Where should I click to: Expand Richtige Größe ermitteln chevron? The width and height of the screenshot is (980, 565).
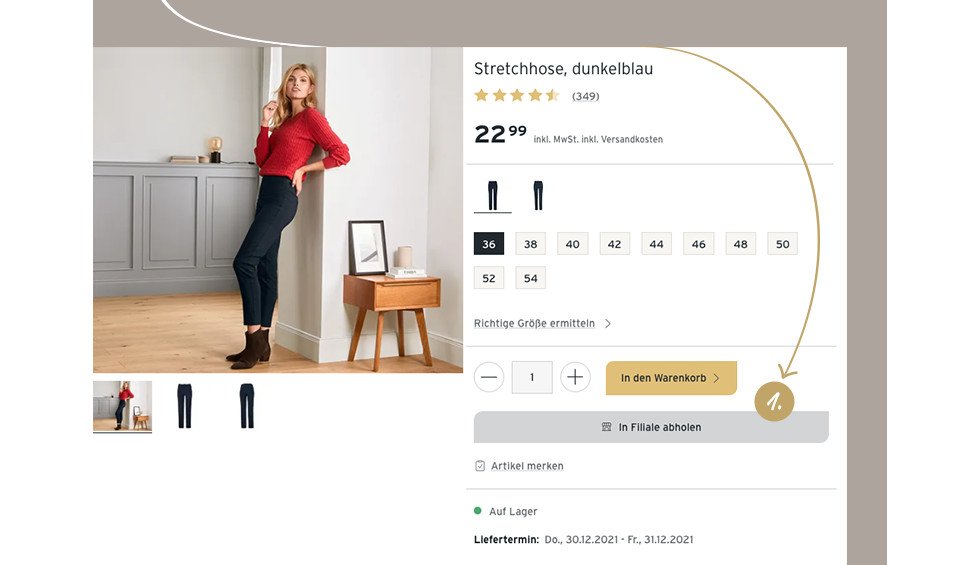click(608, 323)
